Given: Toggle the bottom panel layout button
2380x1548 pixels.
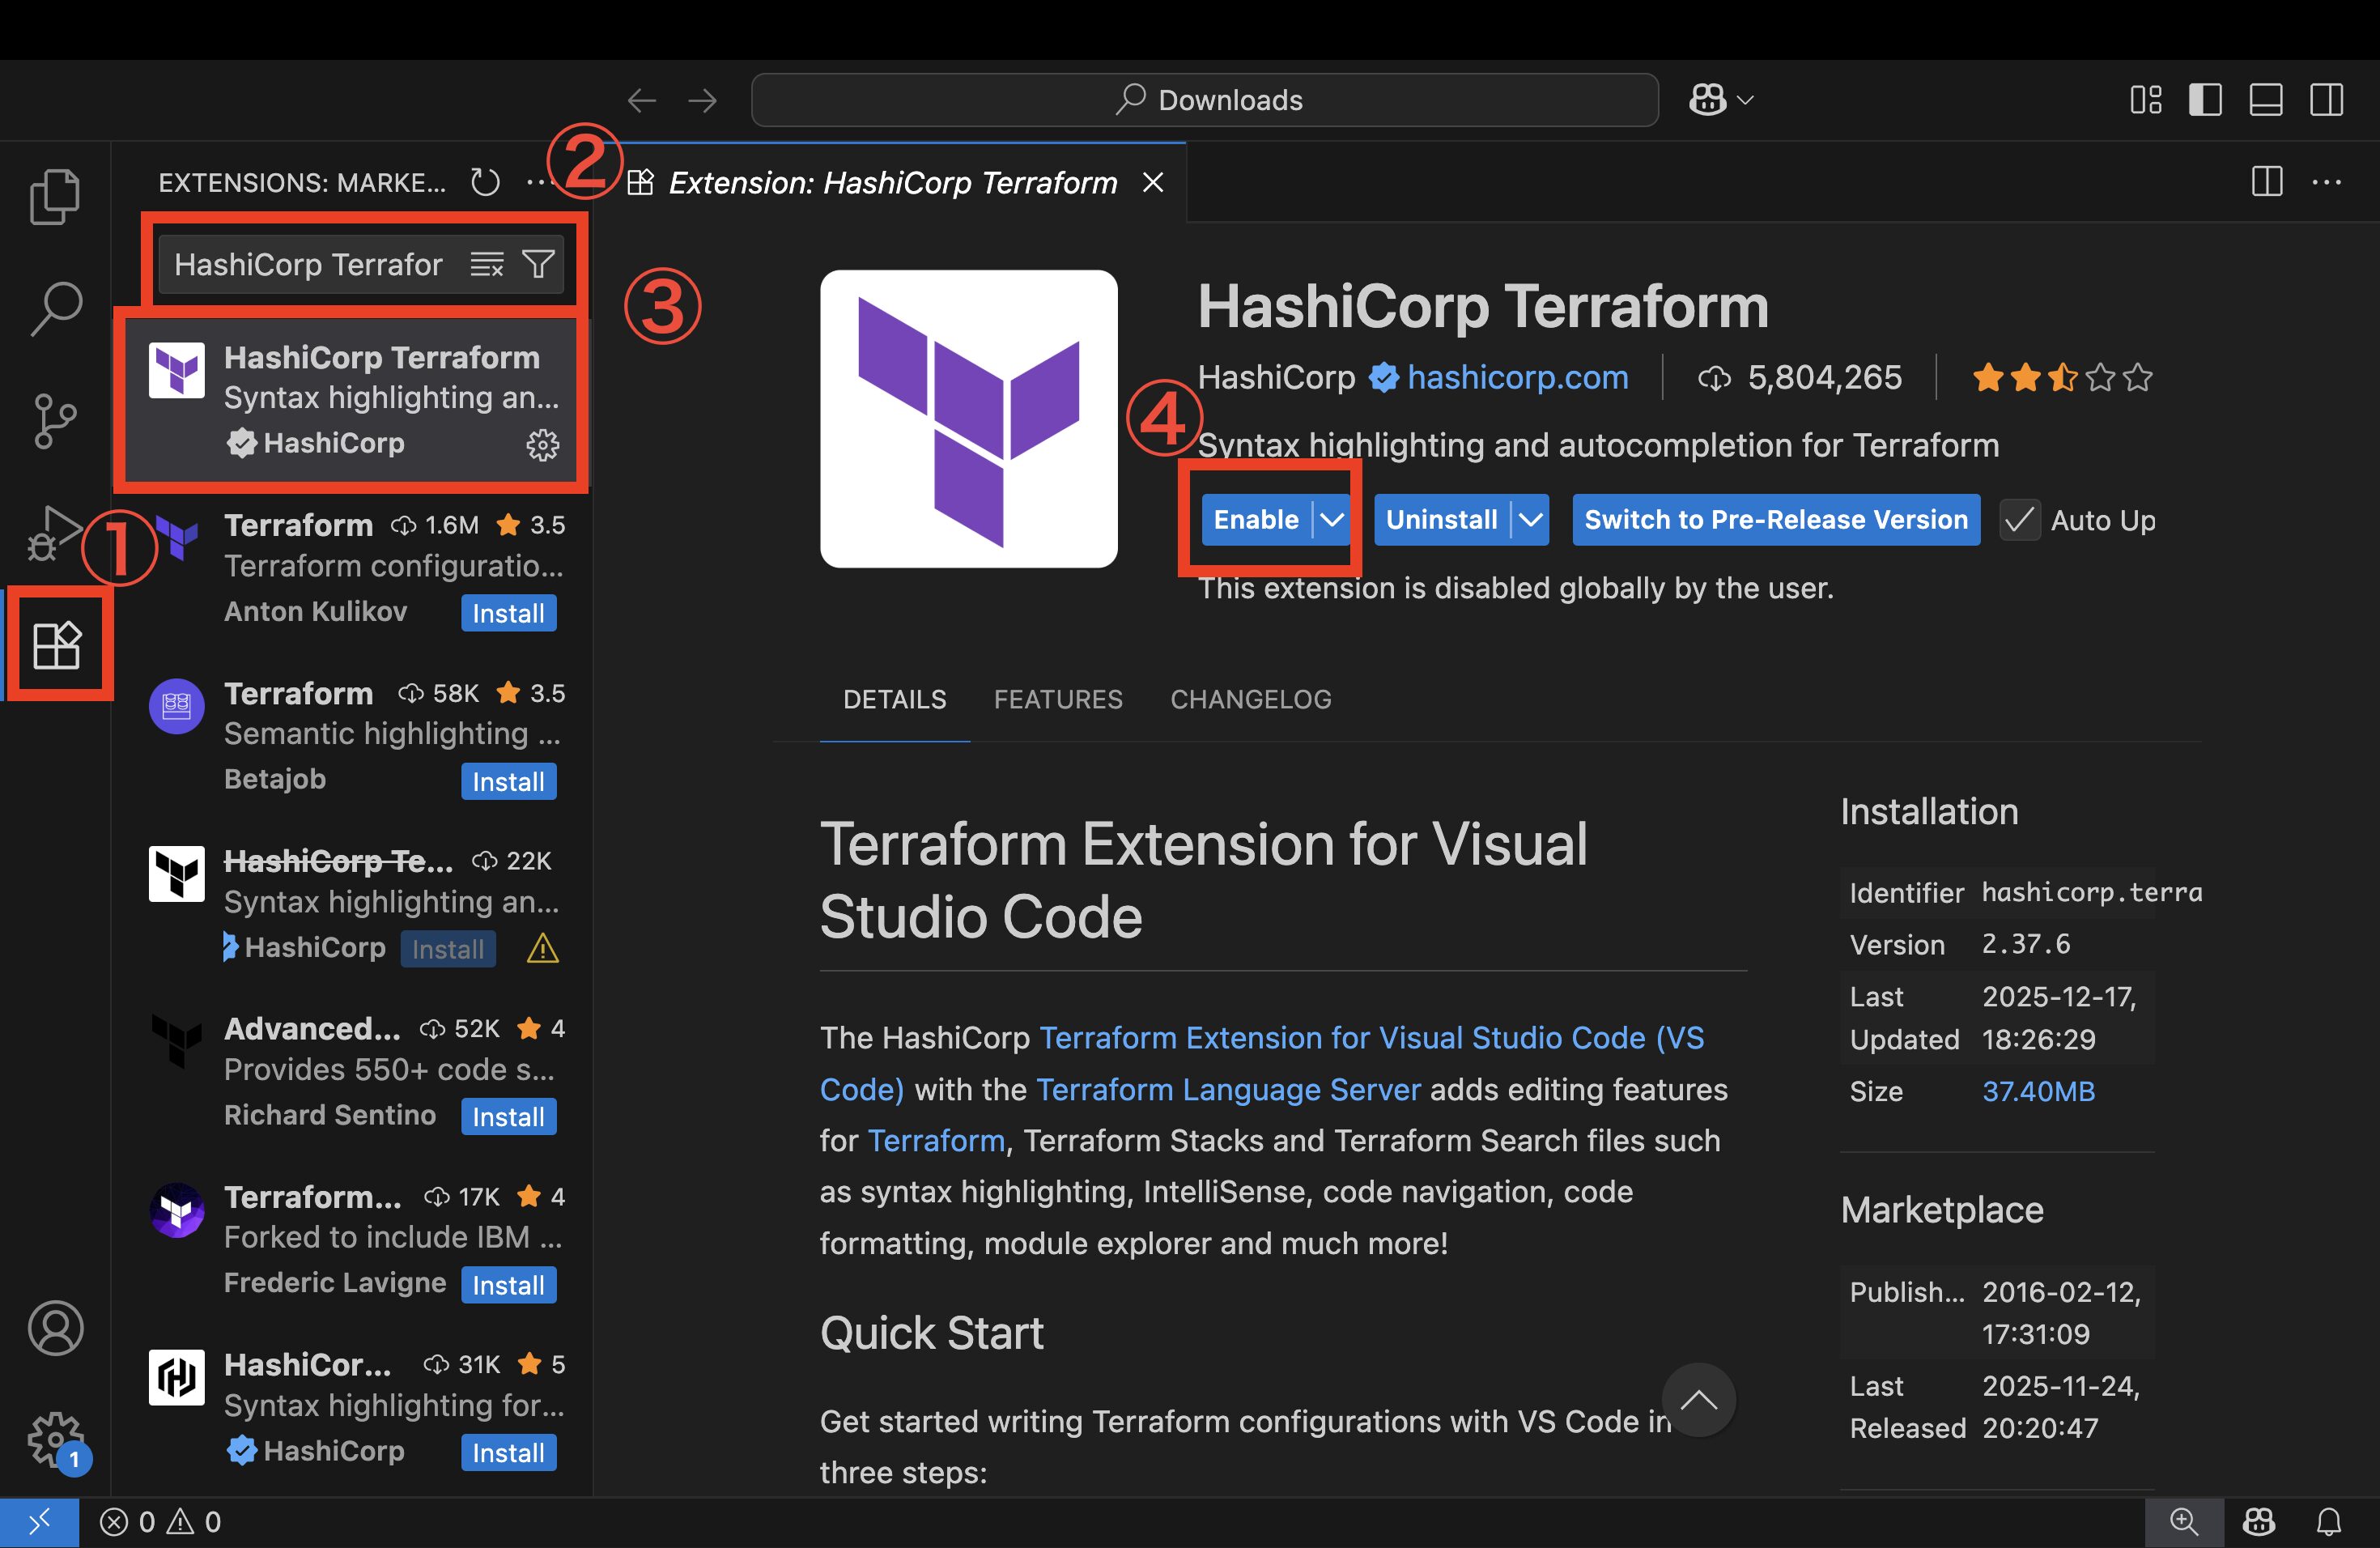Looking at the screenshot, I should pos(2265,100).
